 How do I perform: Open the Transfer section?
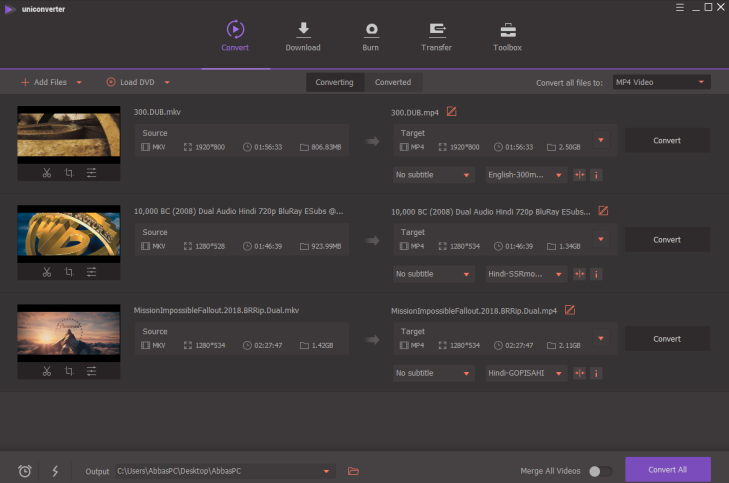pos(436,36)
